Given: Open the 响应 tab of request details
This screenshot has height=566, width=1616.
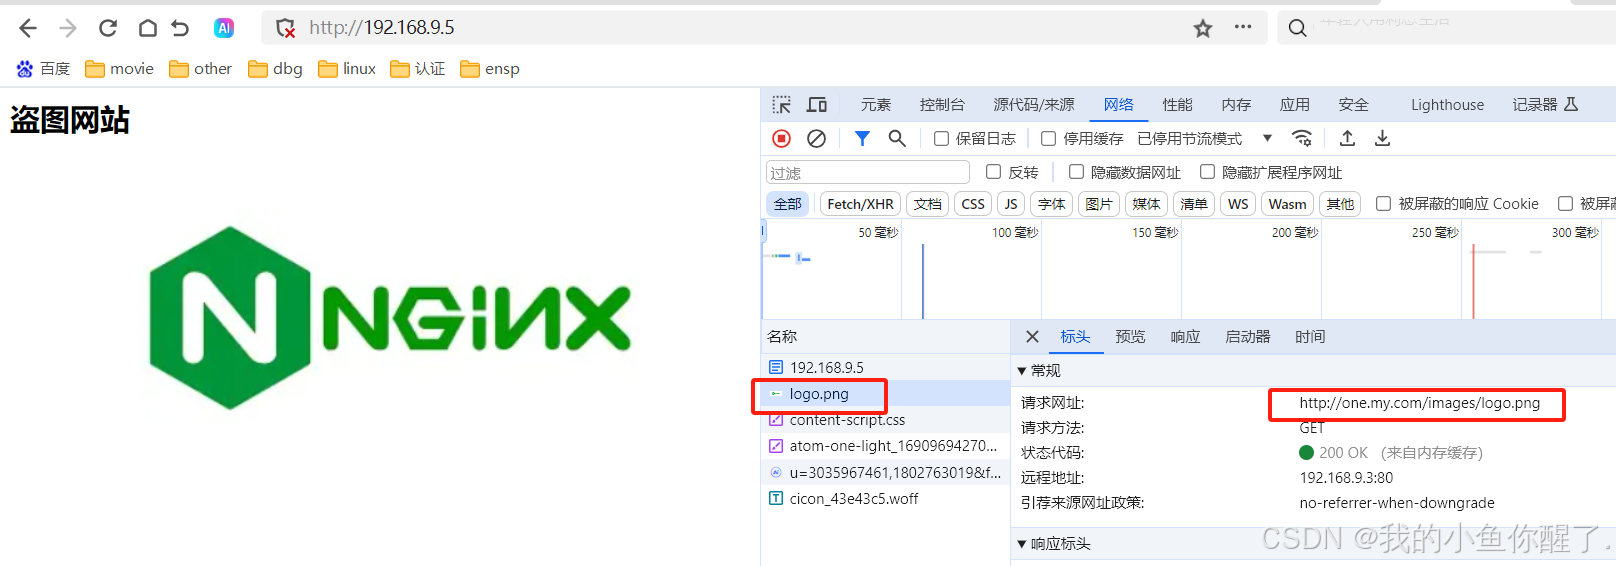Looking at the screenshot, I should pos(1185,337).
